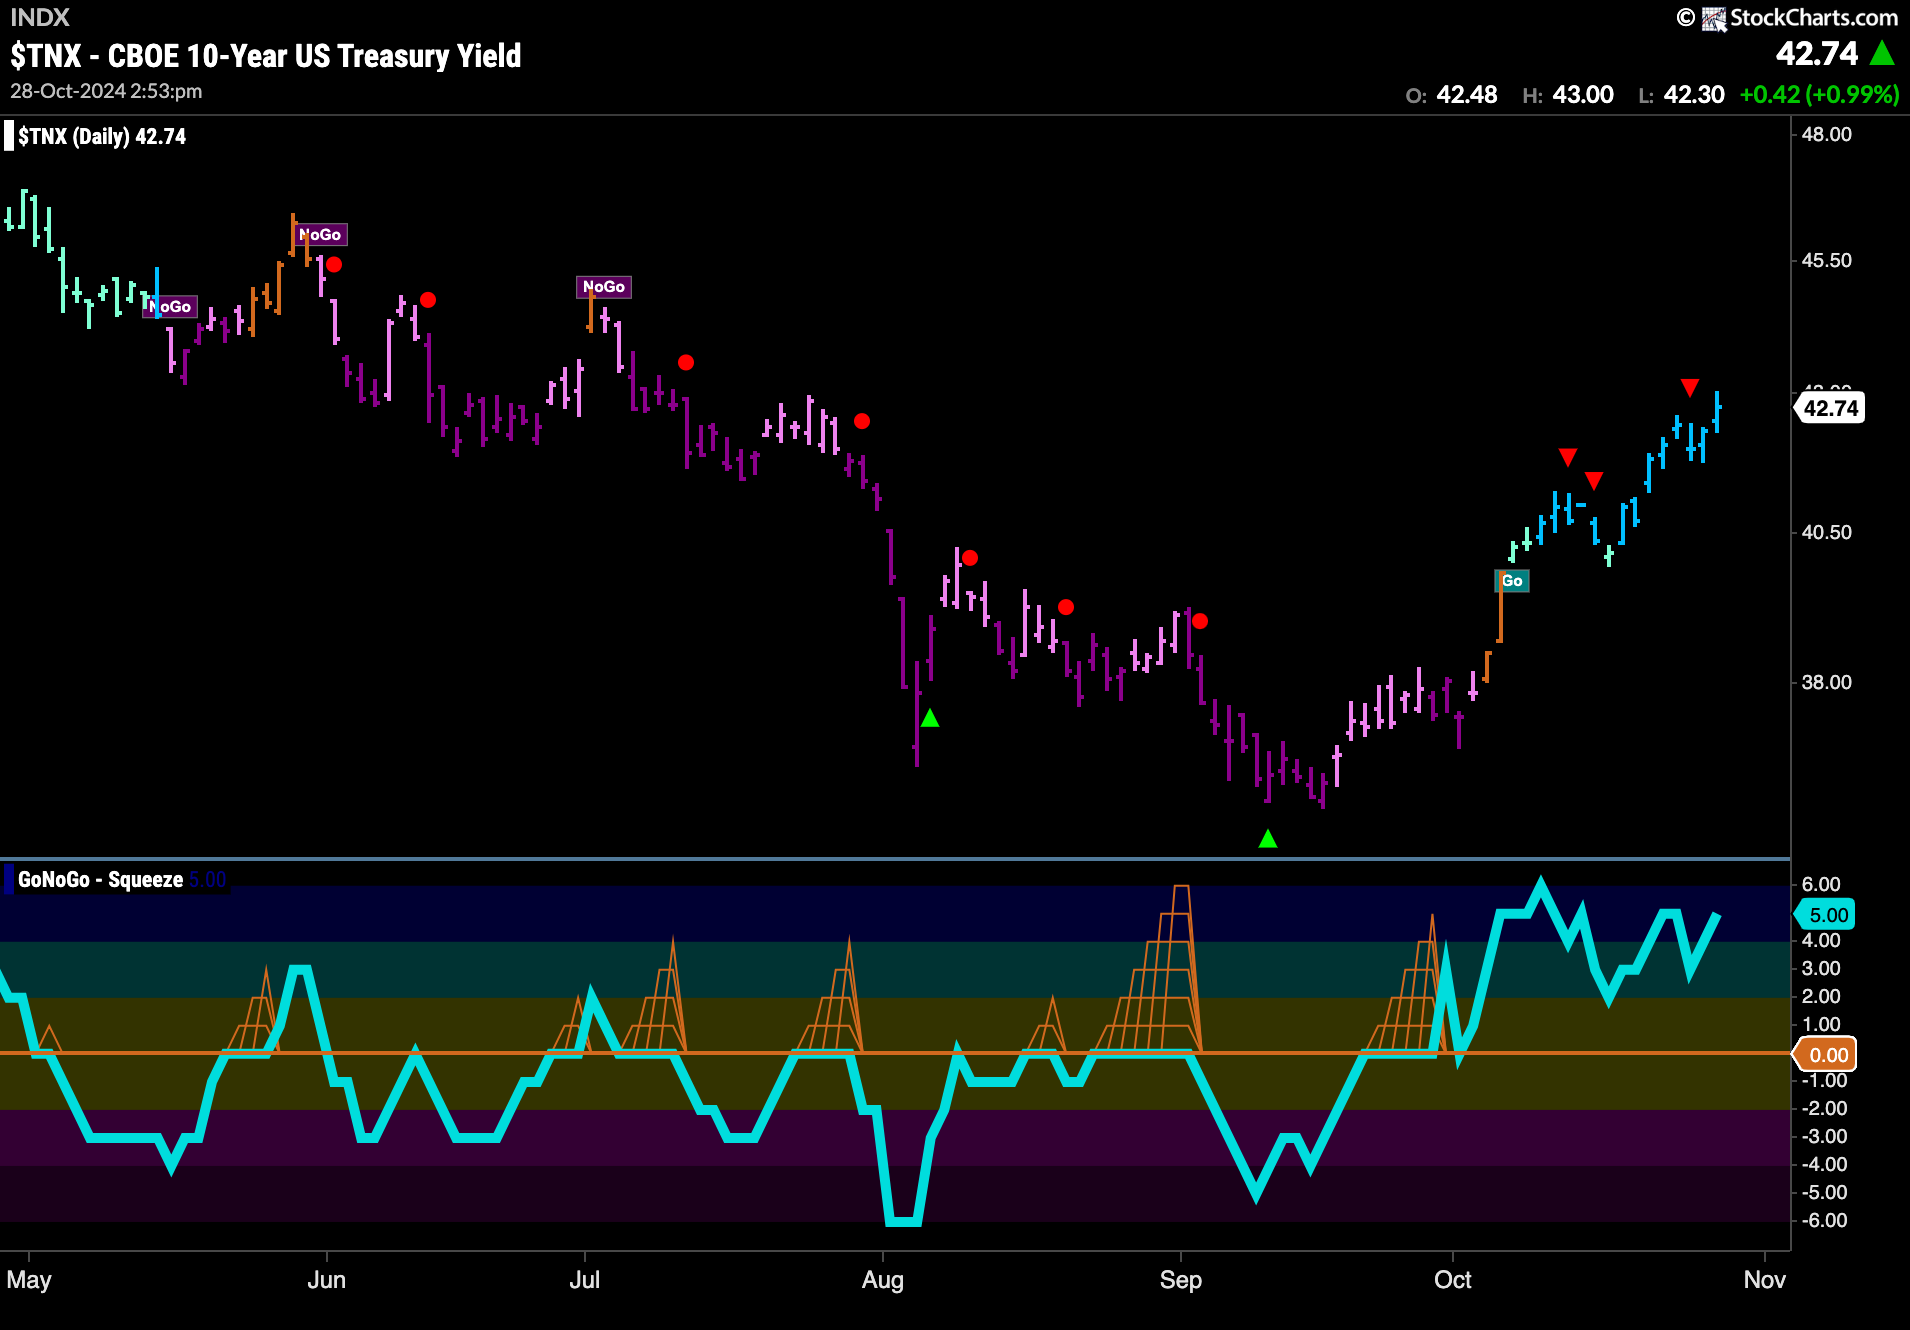
Task: Click the high value 43.00
Action: tap(1583, 95)
